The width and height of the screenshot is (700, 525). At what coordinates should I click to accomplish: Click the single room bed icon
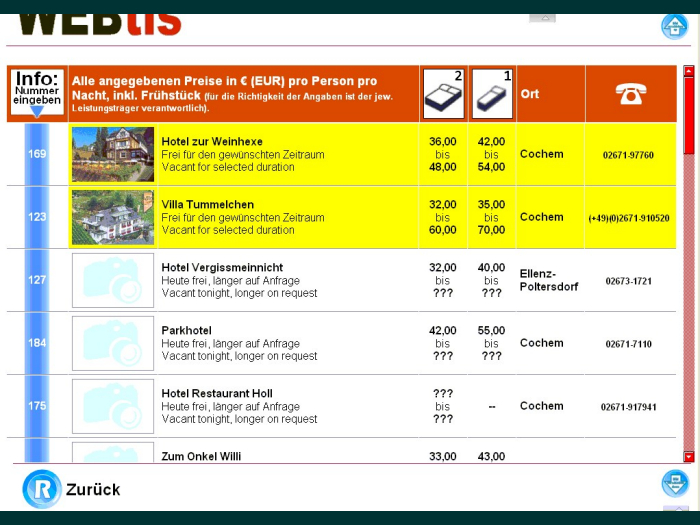coord(491,94)
